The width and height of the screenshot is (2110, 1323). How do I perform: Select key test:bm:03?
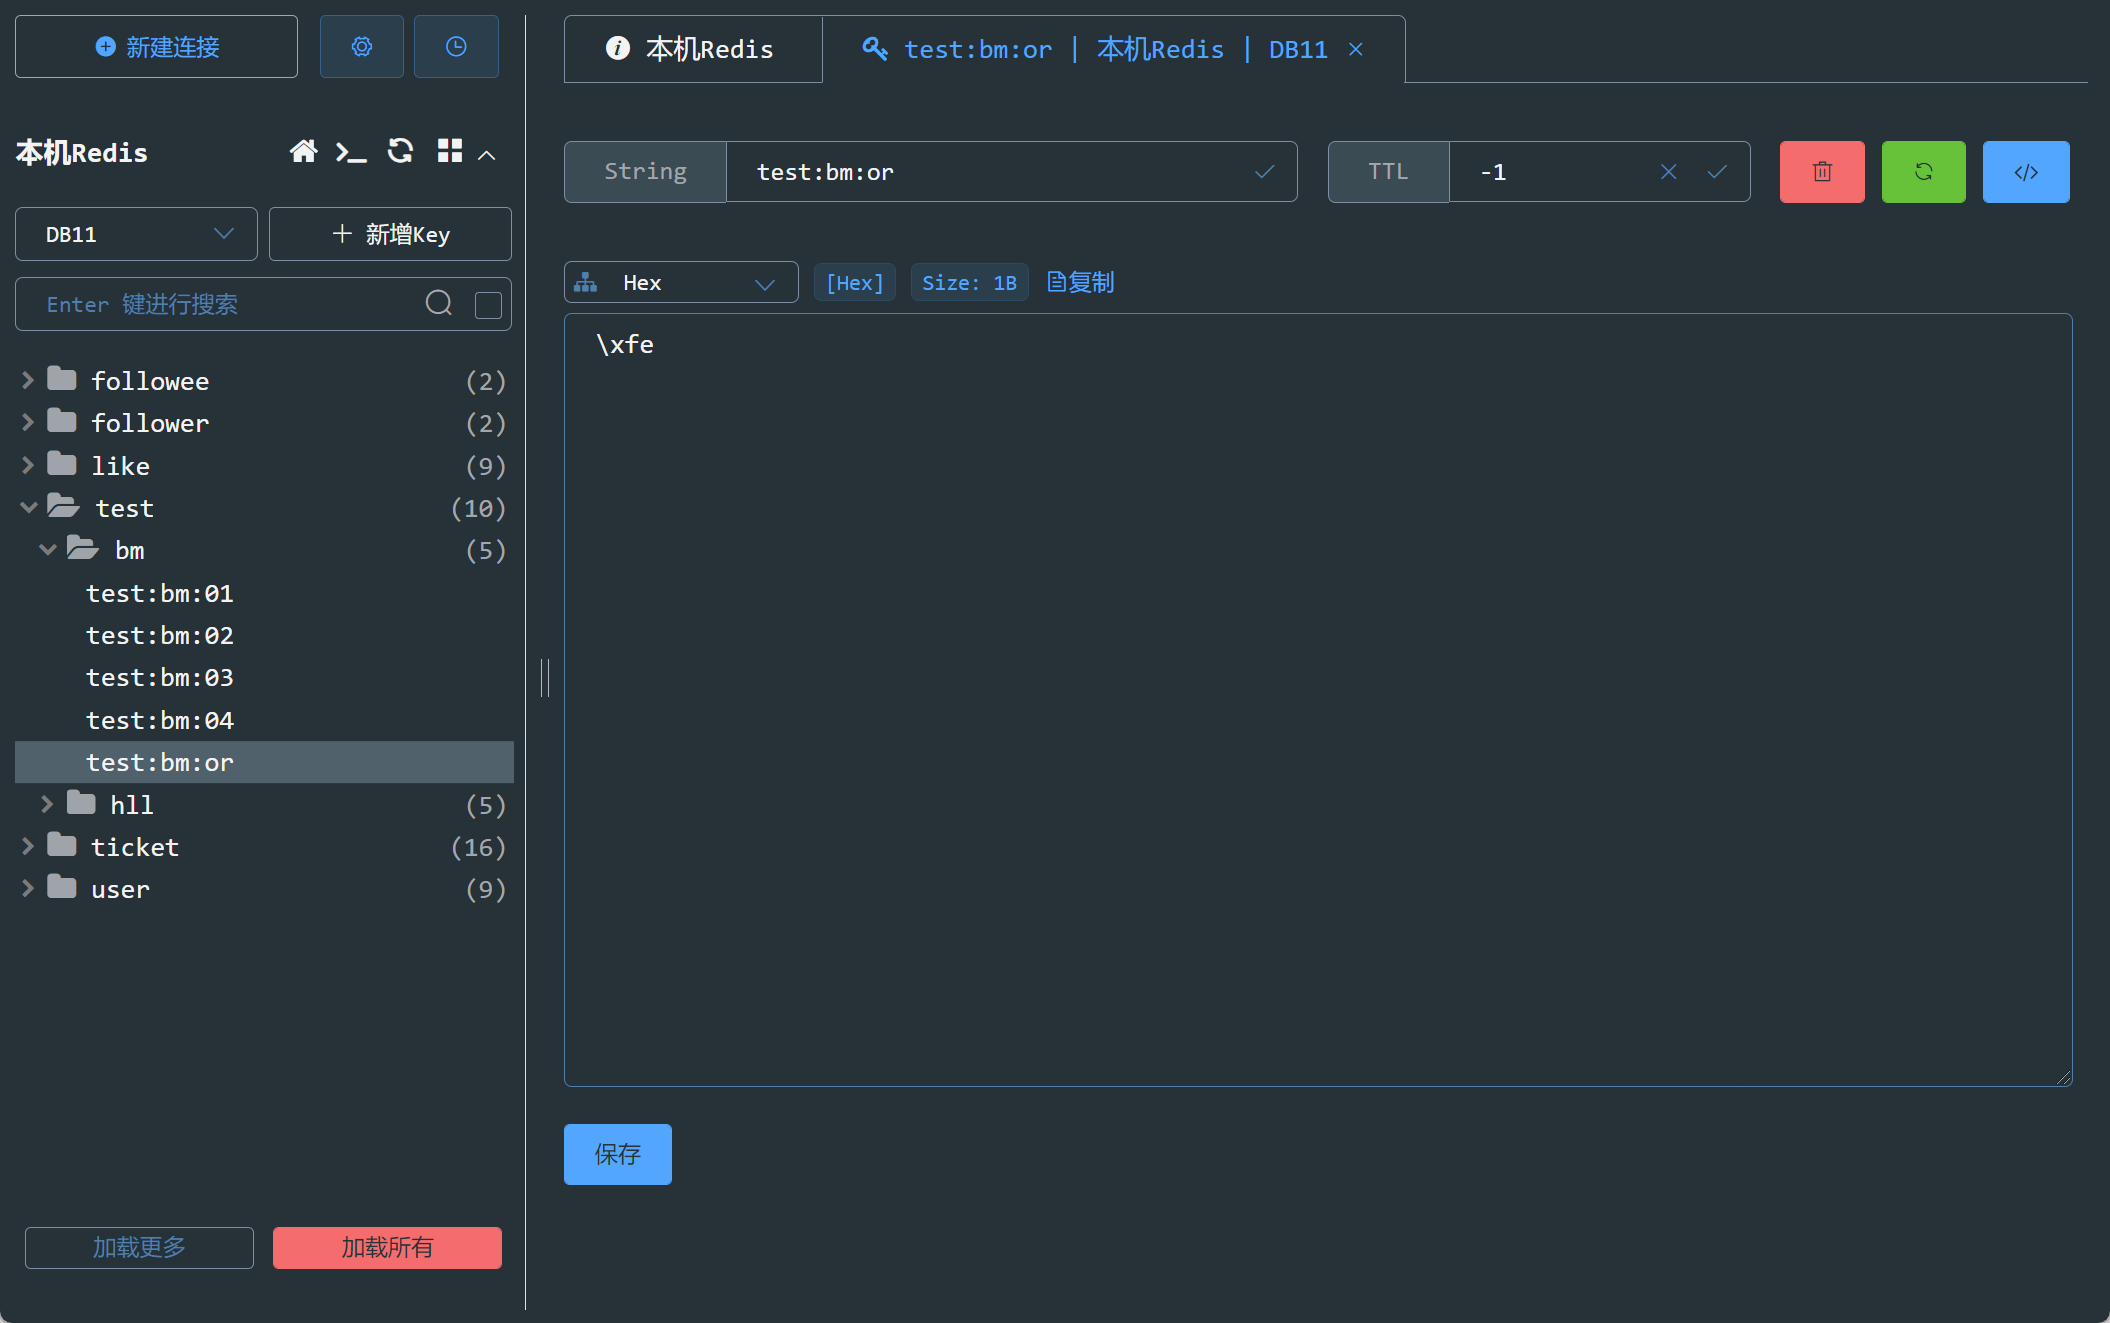(264, 677)
